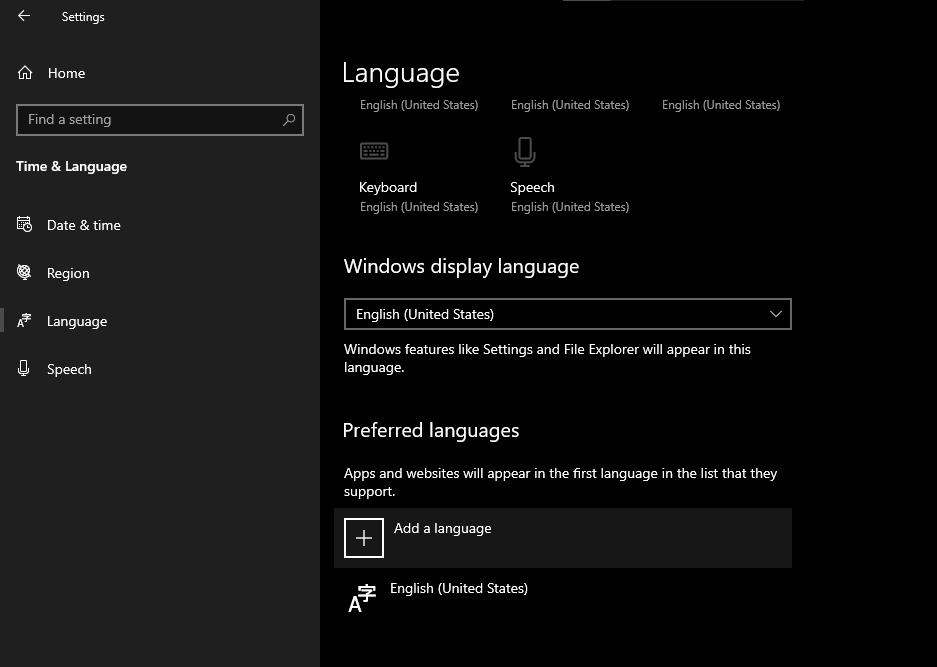Click the Region globe icon in sidebar
Image resolution: width=937 pixels, height=667 pixels.
click(x=23, y=272)
